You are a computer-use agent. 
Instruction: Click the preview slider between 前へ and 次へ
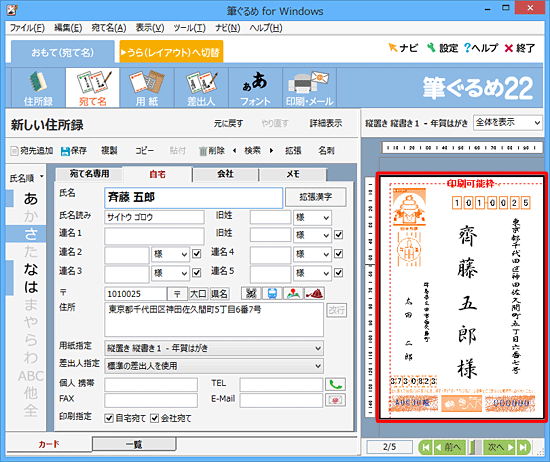click(x=474, y=447)
